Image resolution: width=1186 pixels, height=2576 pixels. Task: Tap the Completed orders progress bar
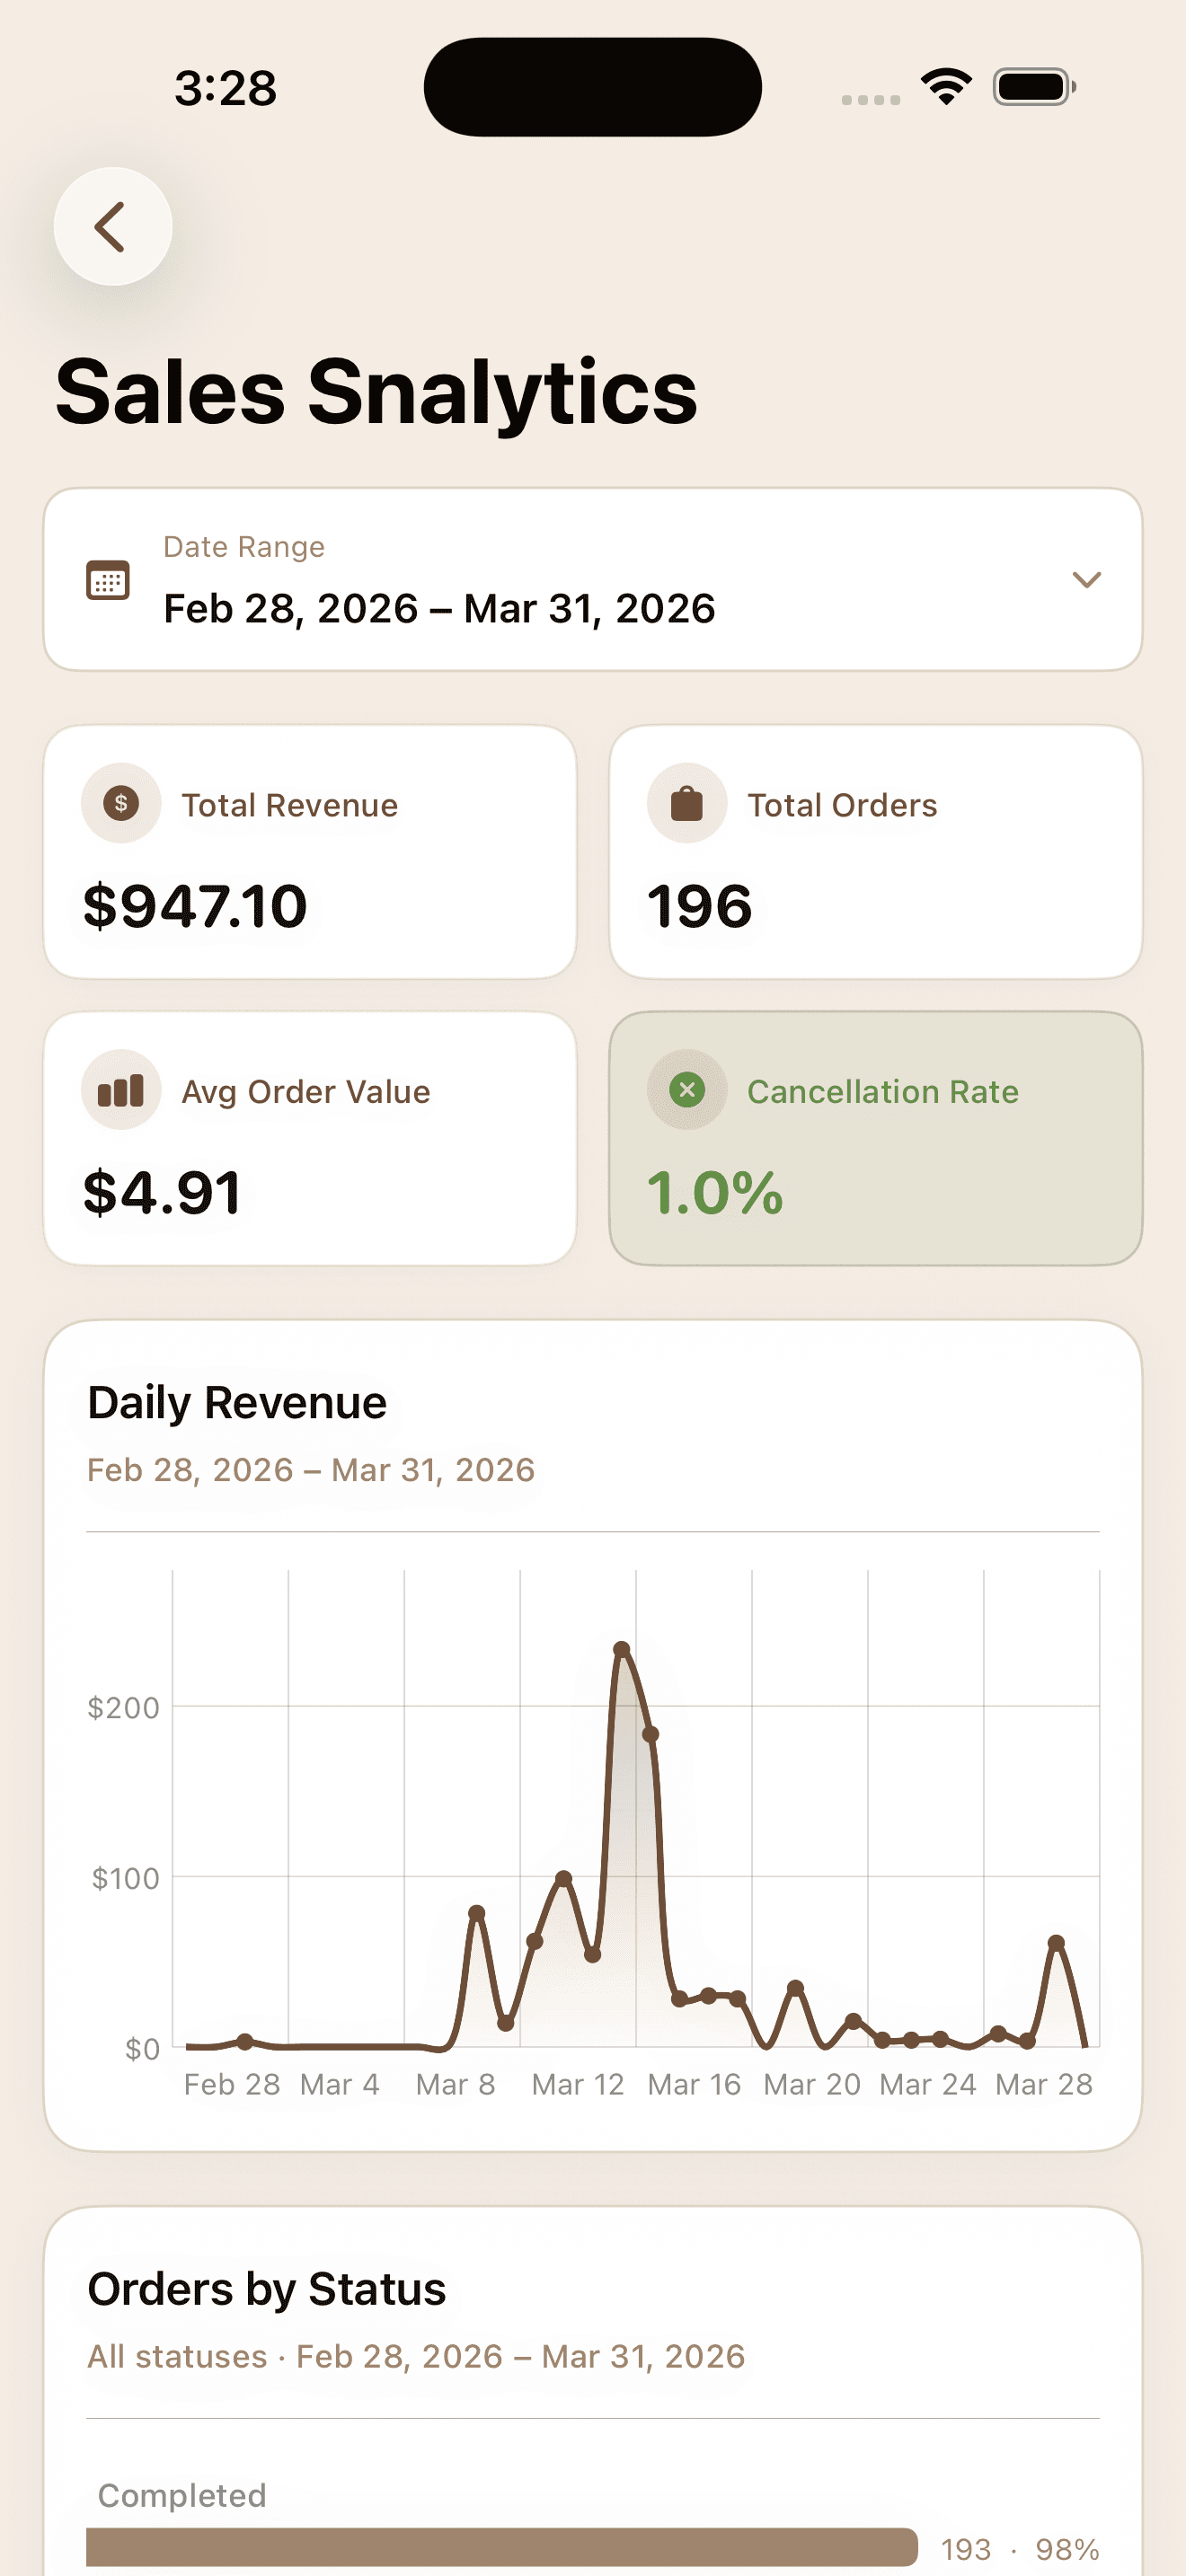tap(502, 2547)
